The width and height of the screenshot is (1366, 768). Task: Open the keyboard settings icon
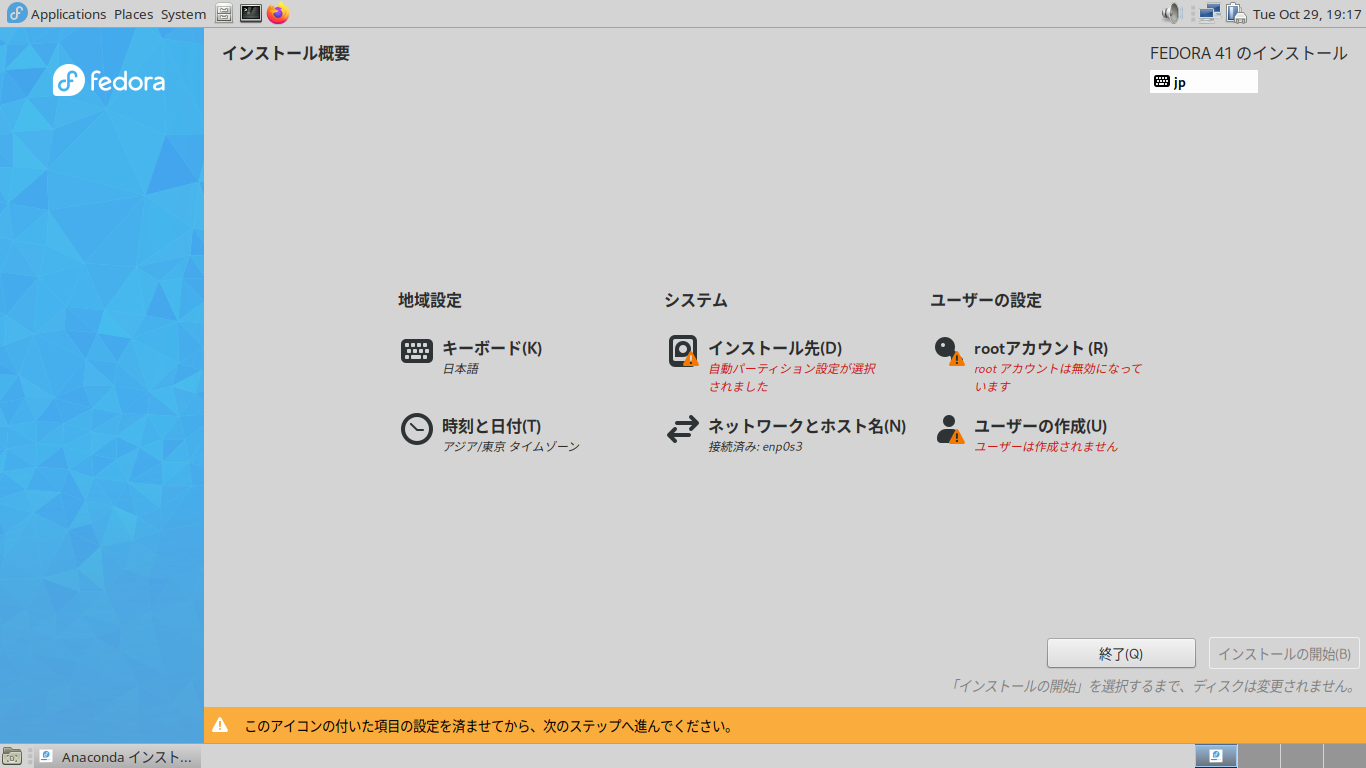[x=417, y=351]
